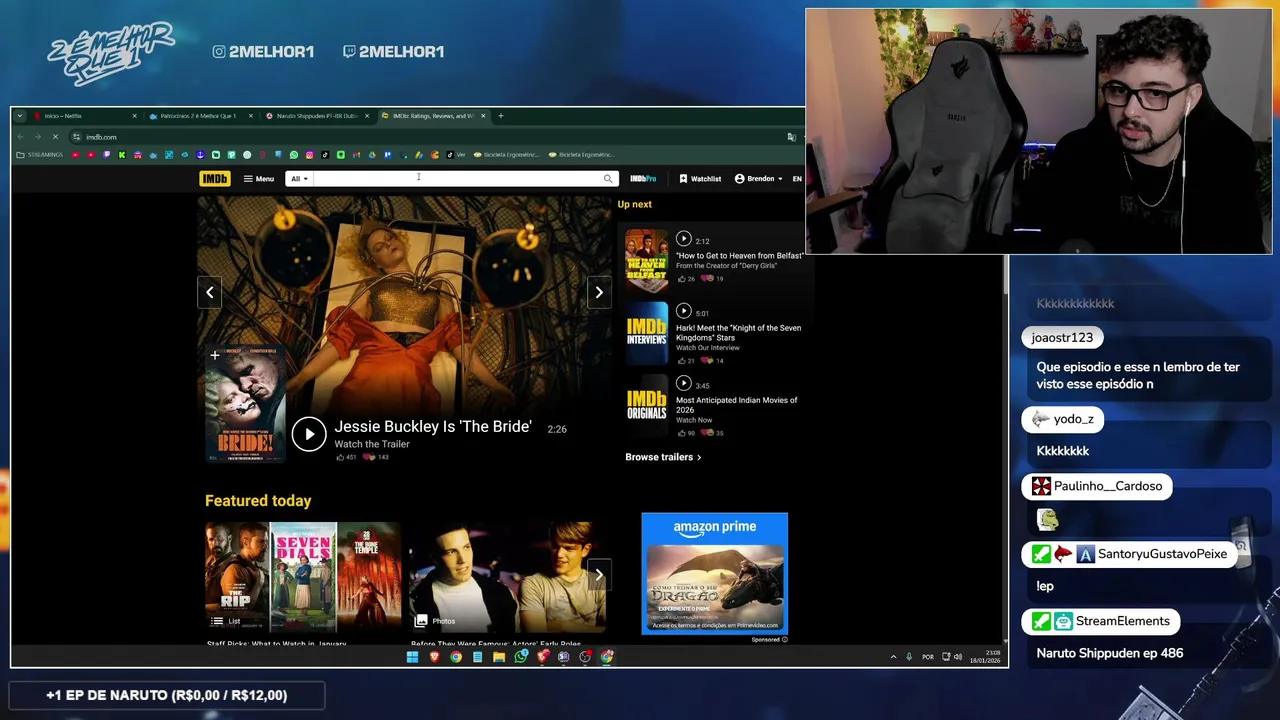Open Google Chrome from taskbar
Screen dimensions: 1280x720
tap(456, 657)
